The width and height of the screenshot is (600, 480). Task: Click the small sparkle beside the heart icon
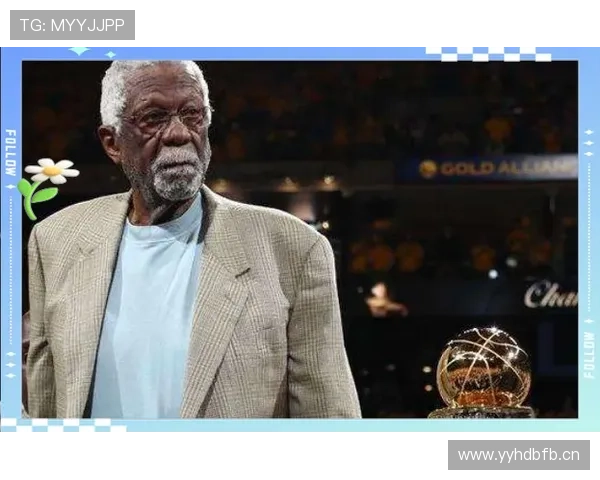click(x=110, y=55)
